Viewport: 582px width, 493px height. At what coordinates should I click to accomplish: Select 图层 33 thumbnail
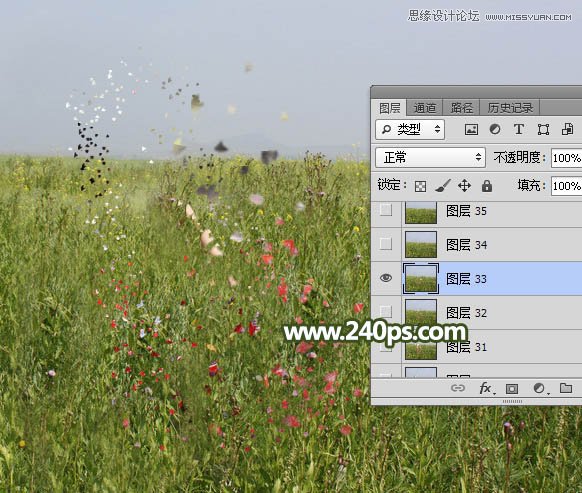click(x=421, y=278)
